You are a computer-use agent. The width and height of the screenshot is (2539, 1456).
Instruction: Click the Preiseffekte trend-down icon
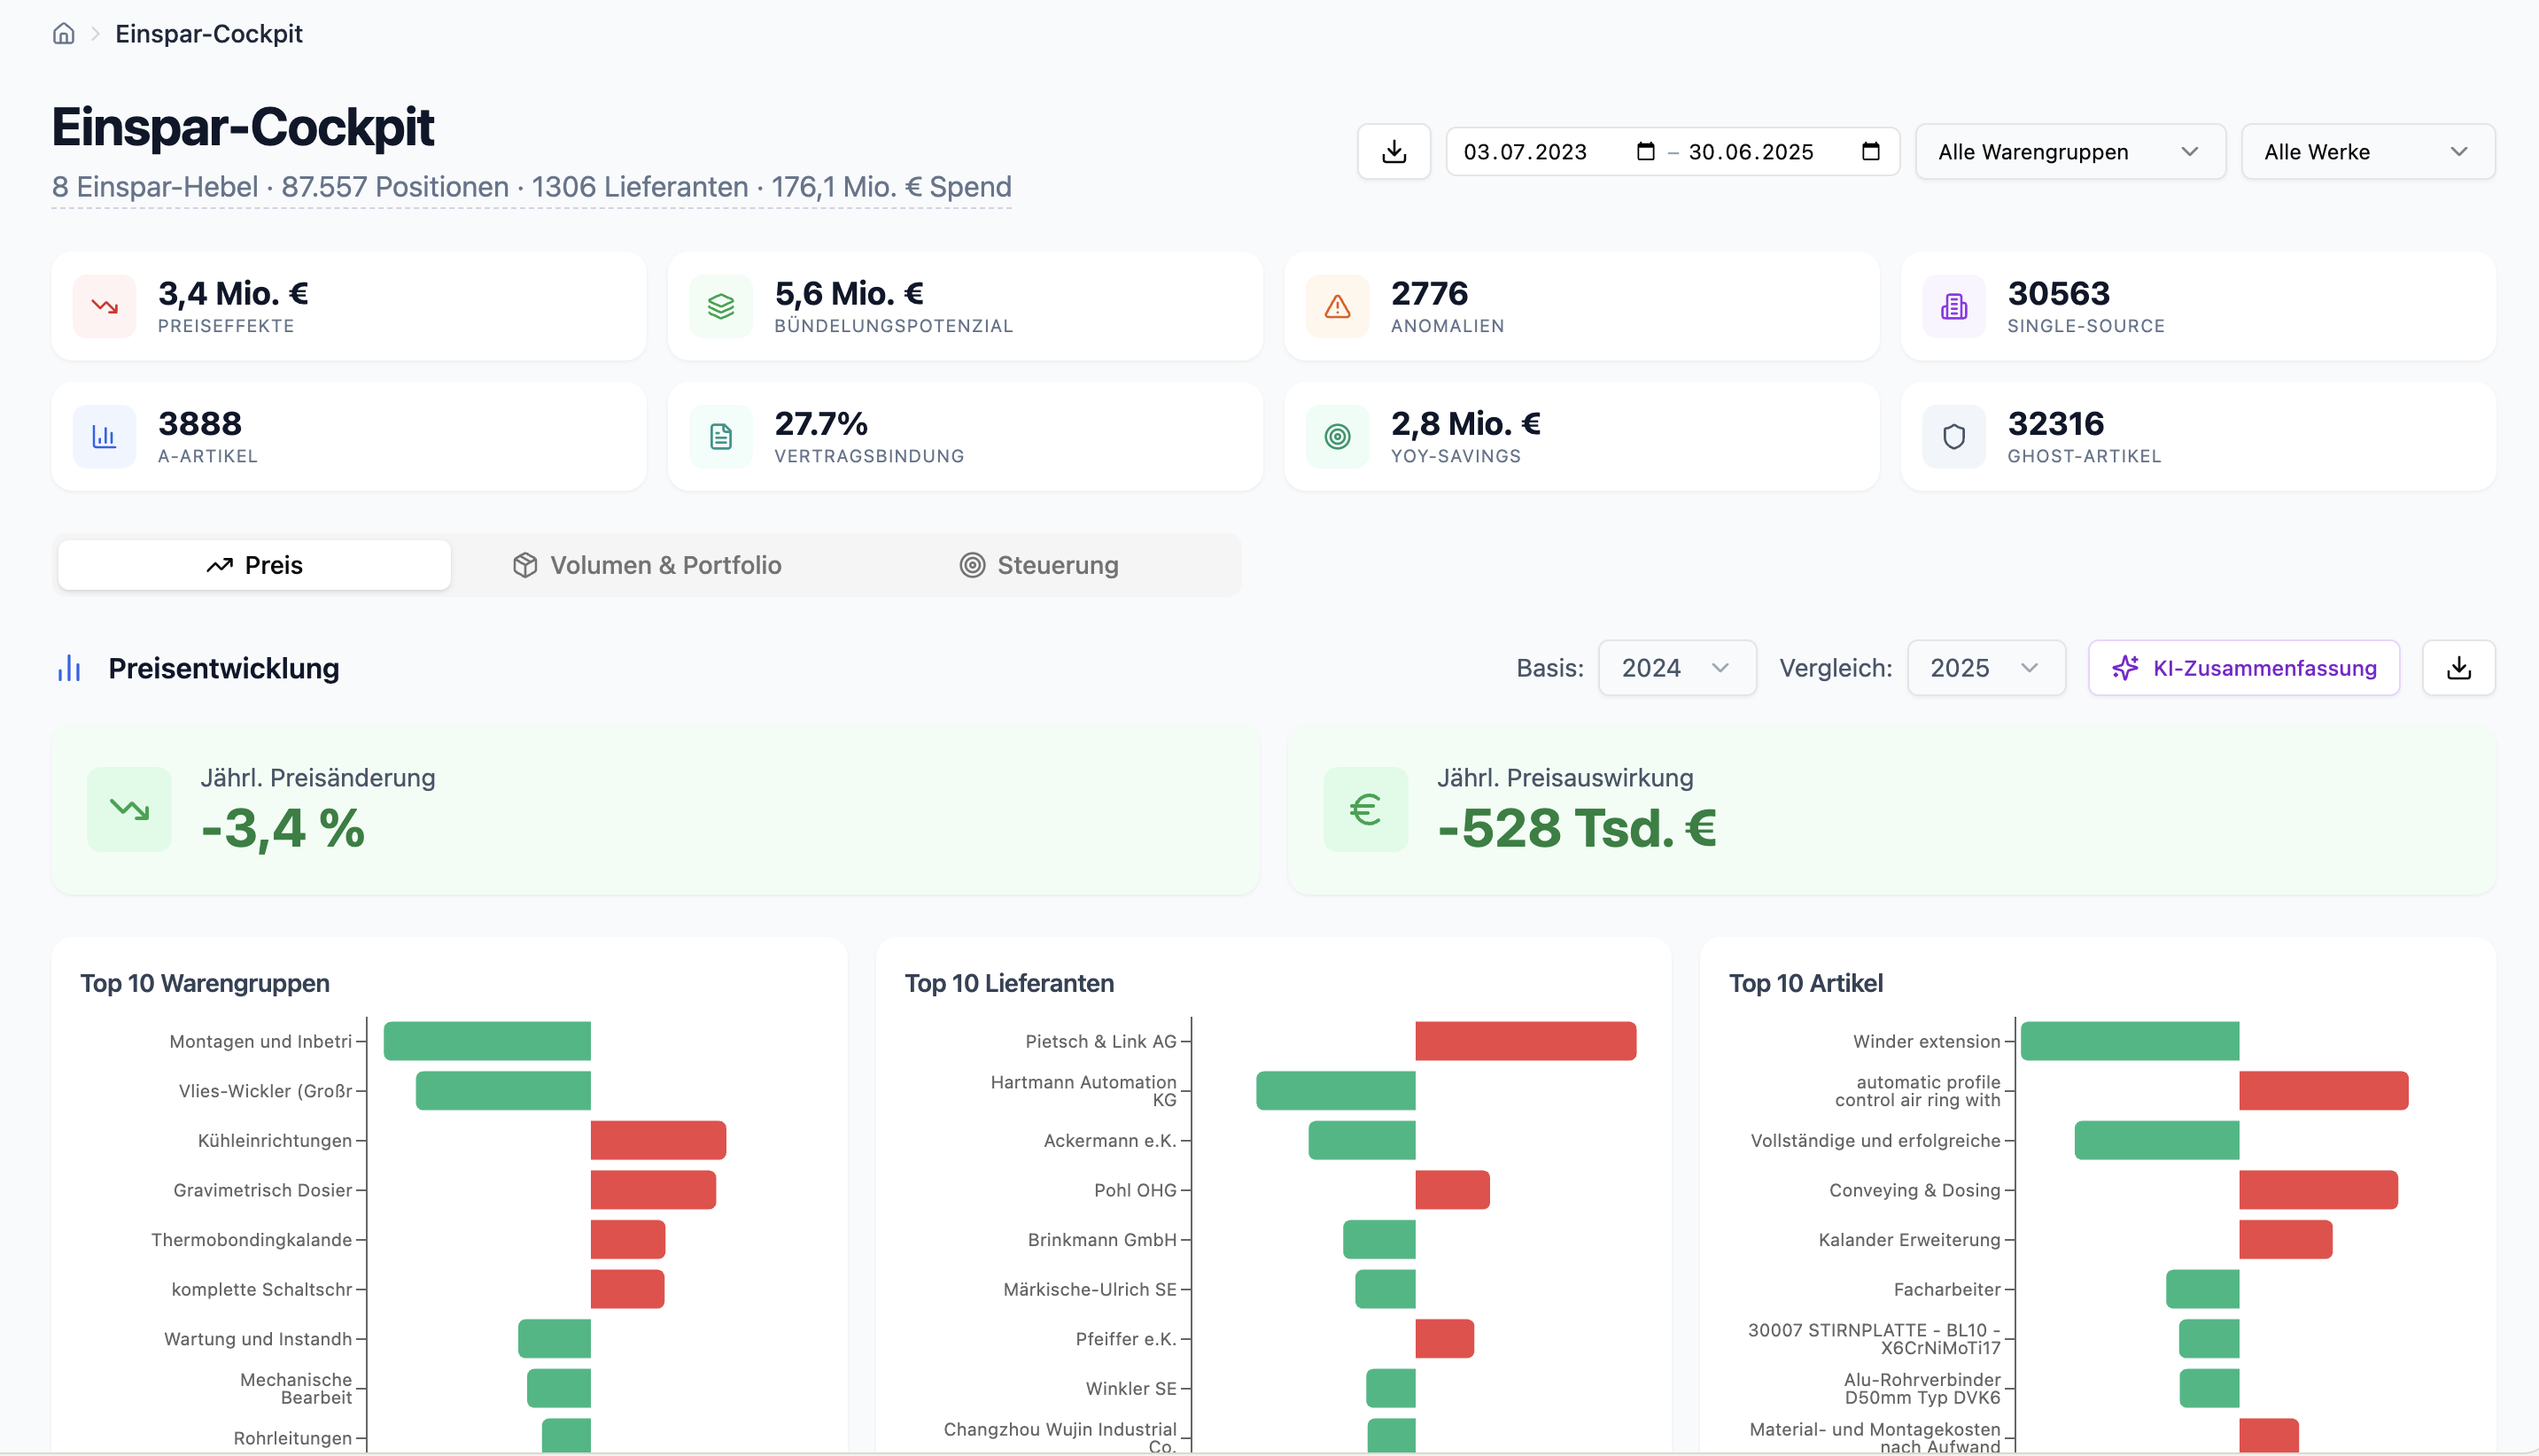[x=105, y=306]
